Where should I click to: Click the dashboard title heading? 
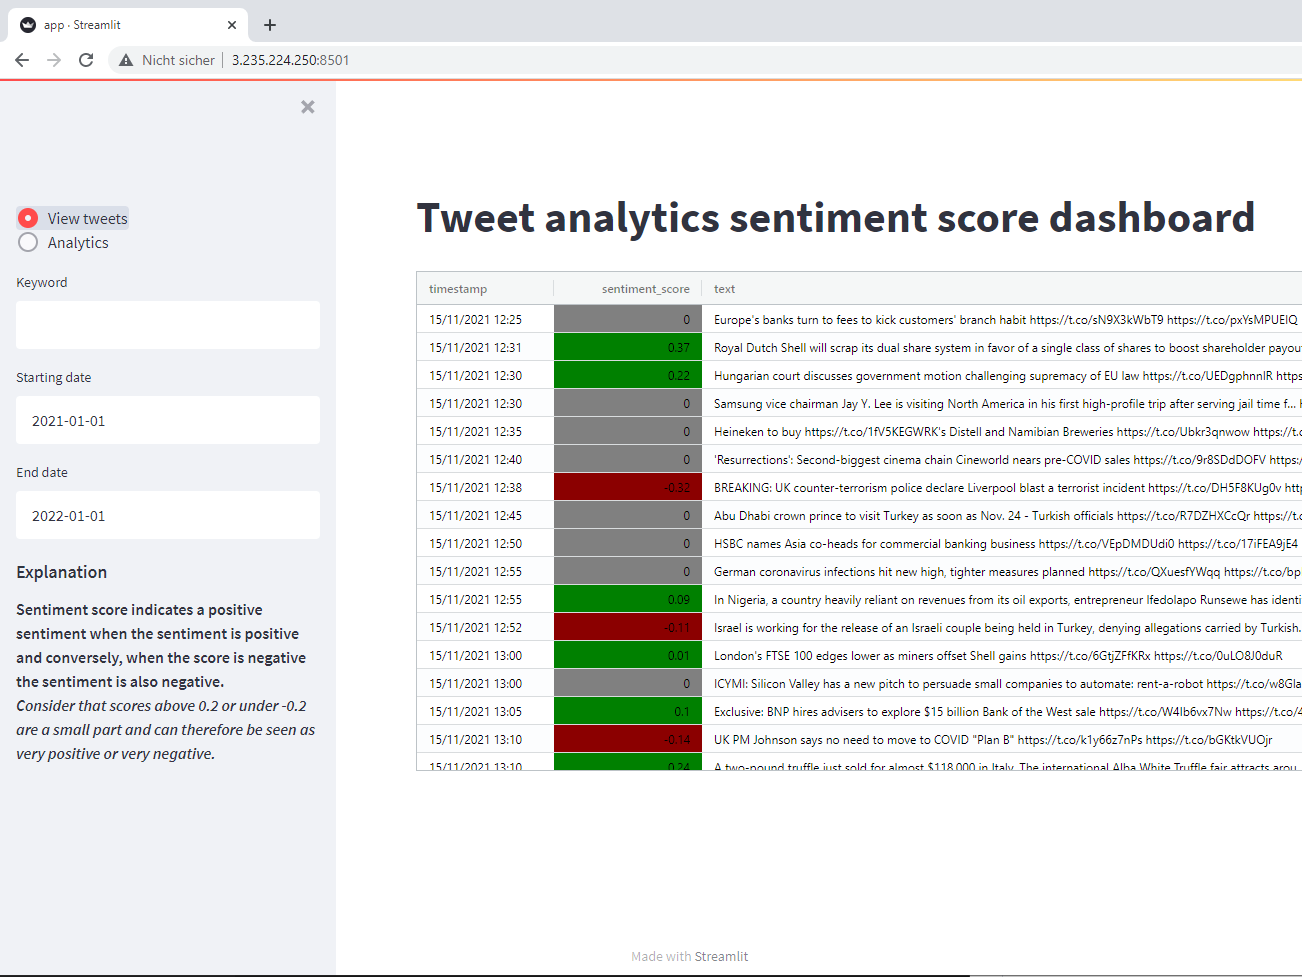click(836, 218)
